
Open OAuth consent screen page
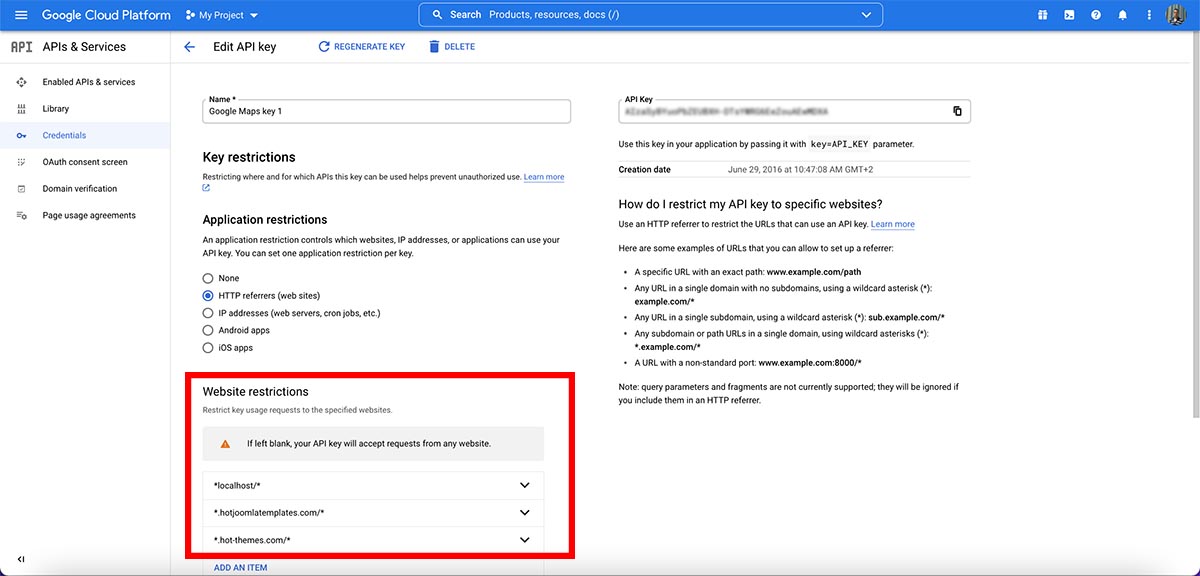pyautogui.click(x=85, y=162)
